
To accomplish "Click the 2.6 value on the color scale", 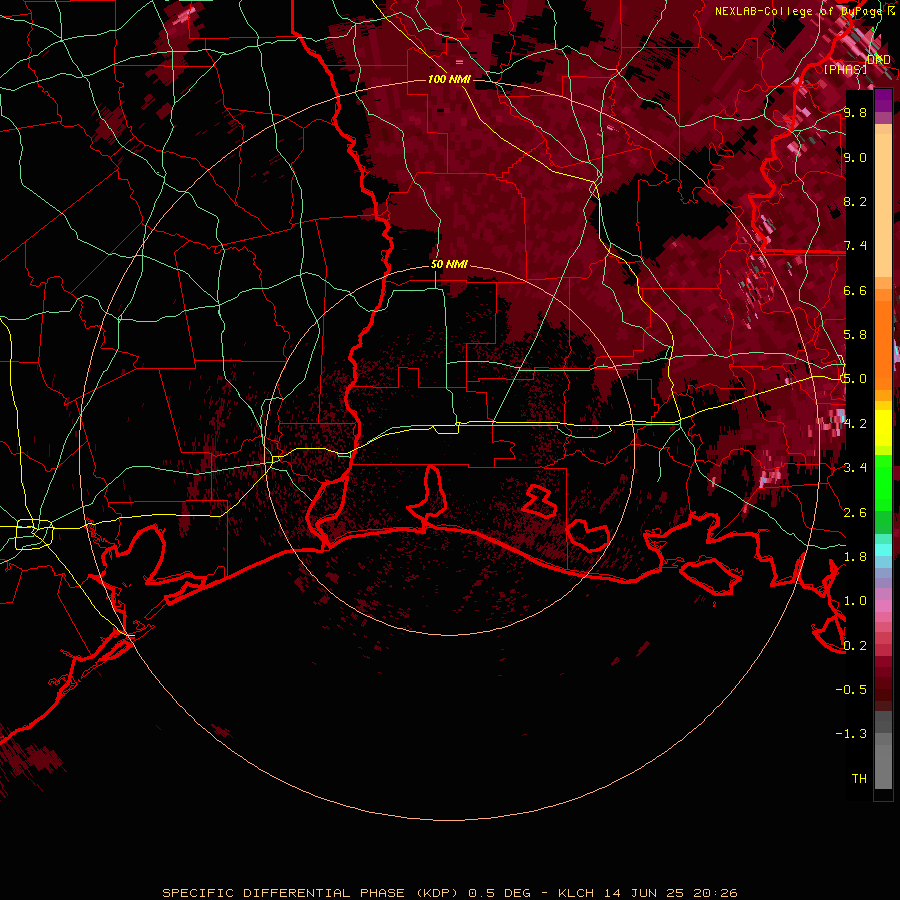I will (855, 513).
